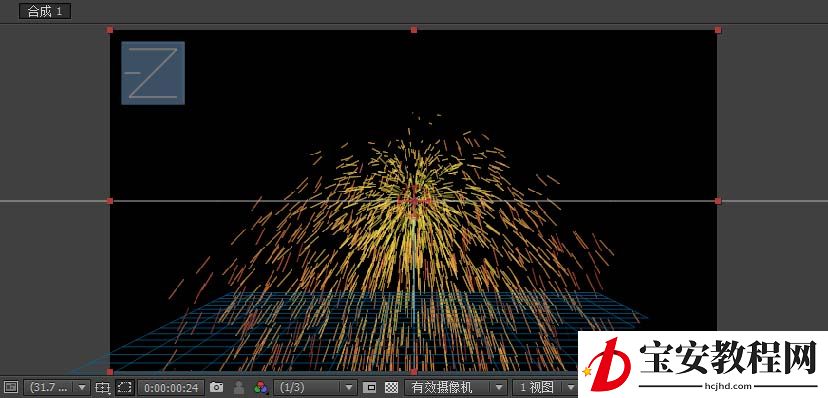Open the 有效摄像机 3D view dropdown
Screen dimensions: 828x398
click(455, 387)
